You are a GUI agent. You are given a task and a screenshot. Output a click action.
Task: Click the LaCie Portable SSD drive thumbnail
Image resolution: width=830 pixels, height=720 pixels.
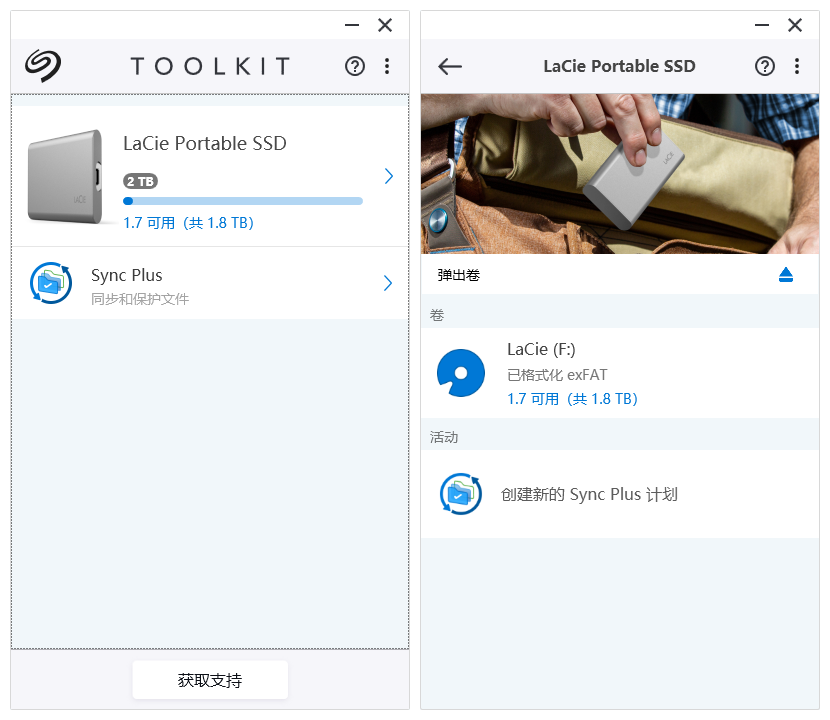(x=65, y=175)
